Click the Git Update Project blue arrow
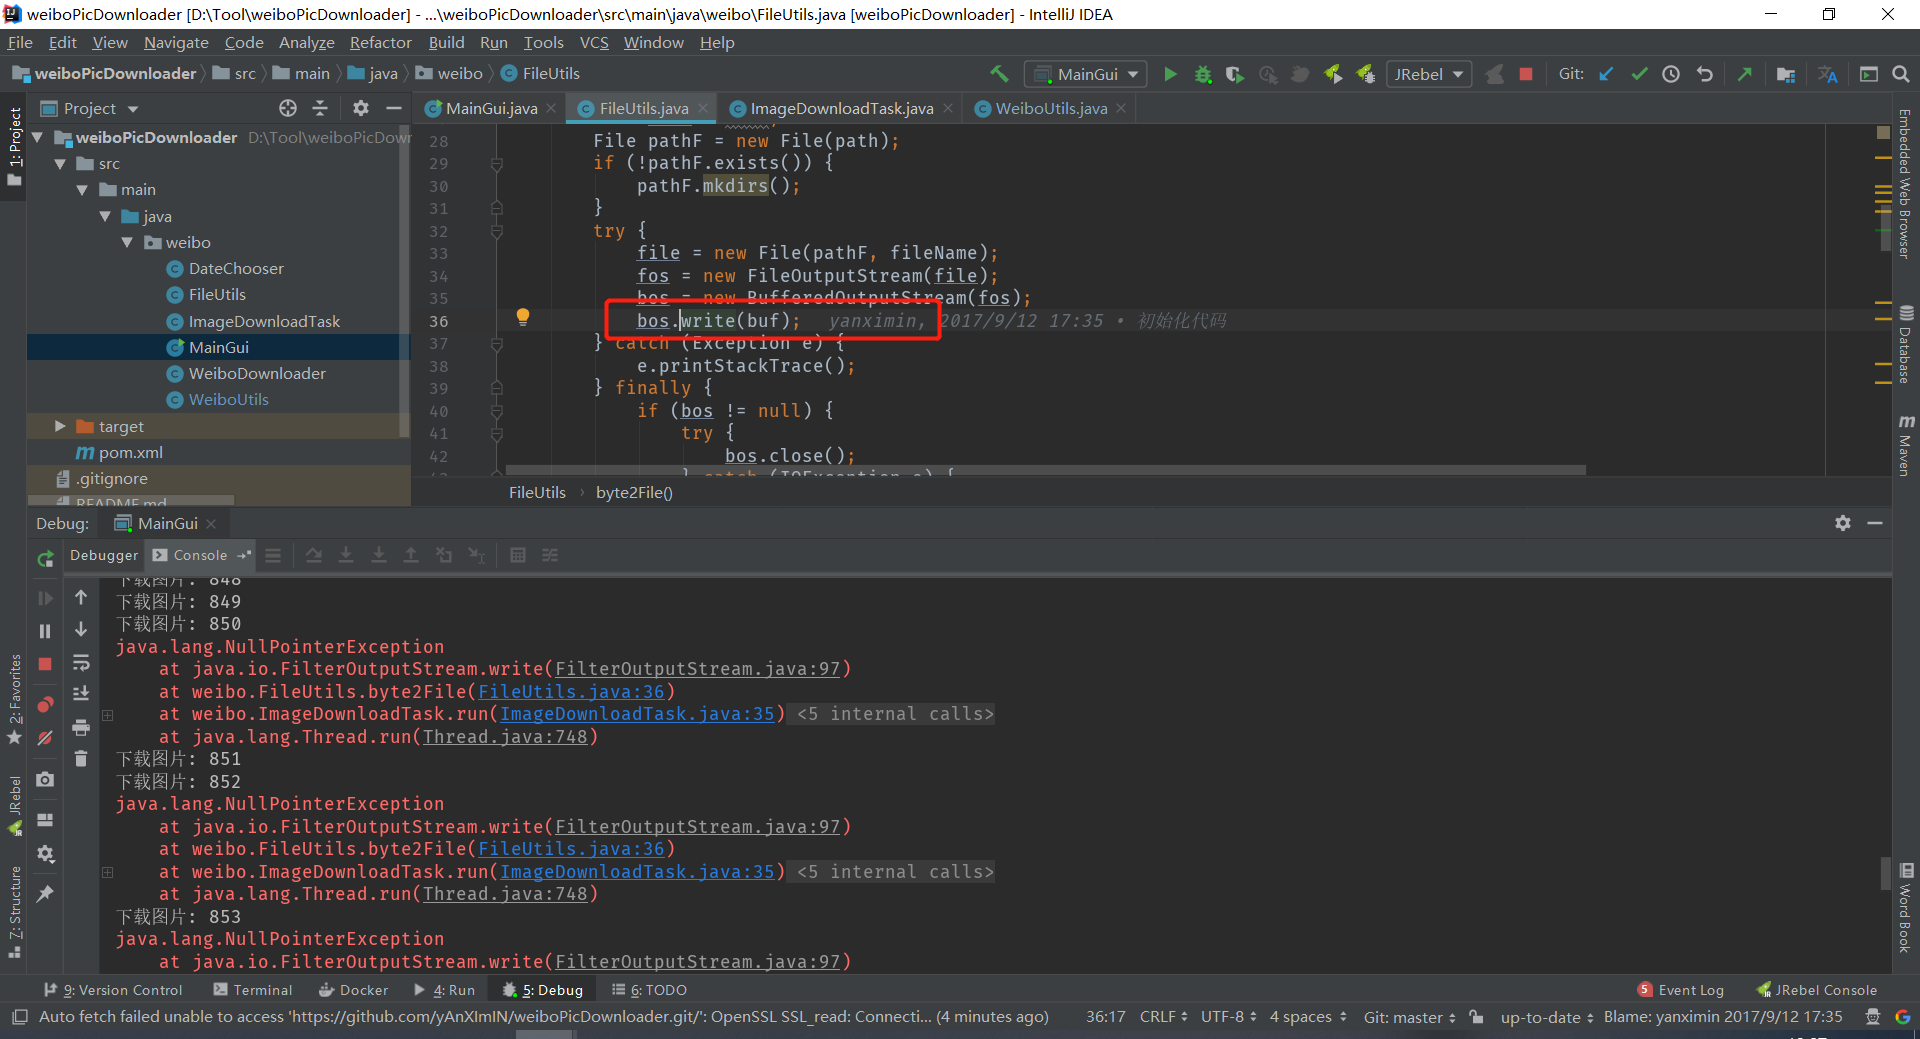The height and width of the screenshot is (1039, 1920). coord(1606,74)
